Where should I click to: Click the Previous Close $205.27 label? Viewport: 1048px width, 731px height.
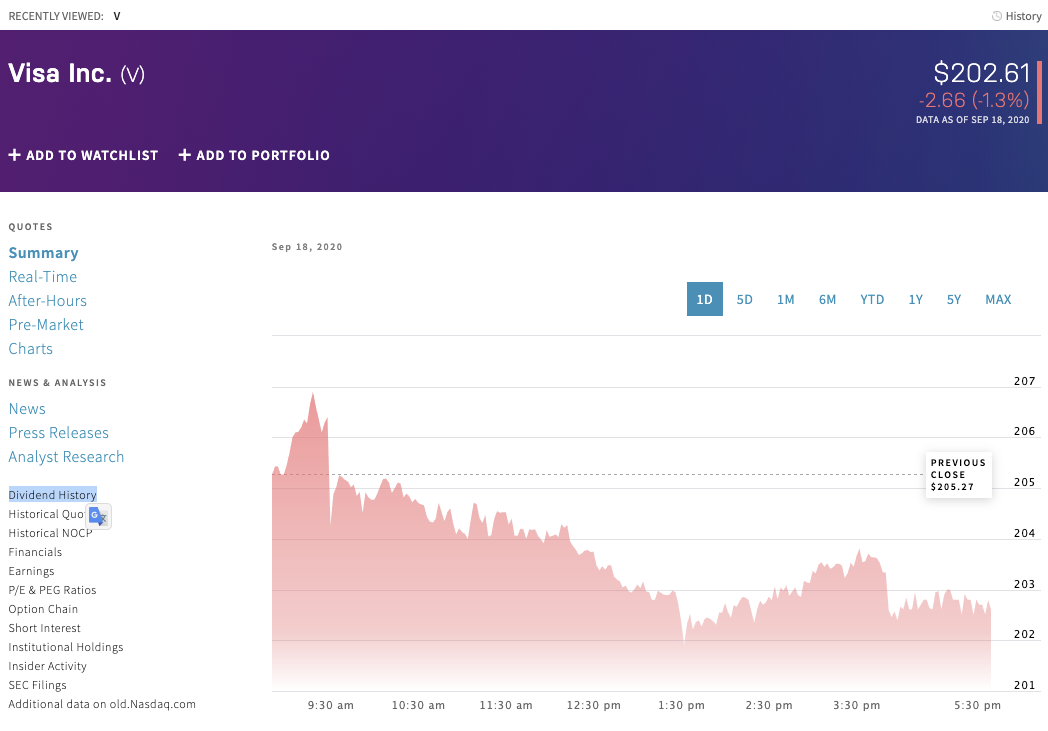pyautogui.click(x=958, y=474)
